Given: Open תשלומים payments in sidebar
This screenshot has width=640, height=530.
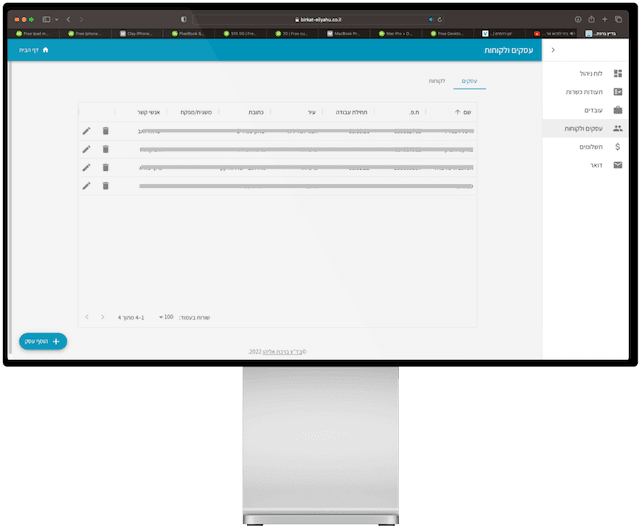Looking at the screenshot, I should [x=585, y=147].
